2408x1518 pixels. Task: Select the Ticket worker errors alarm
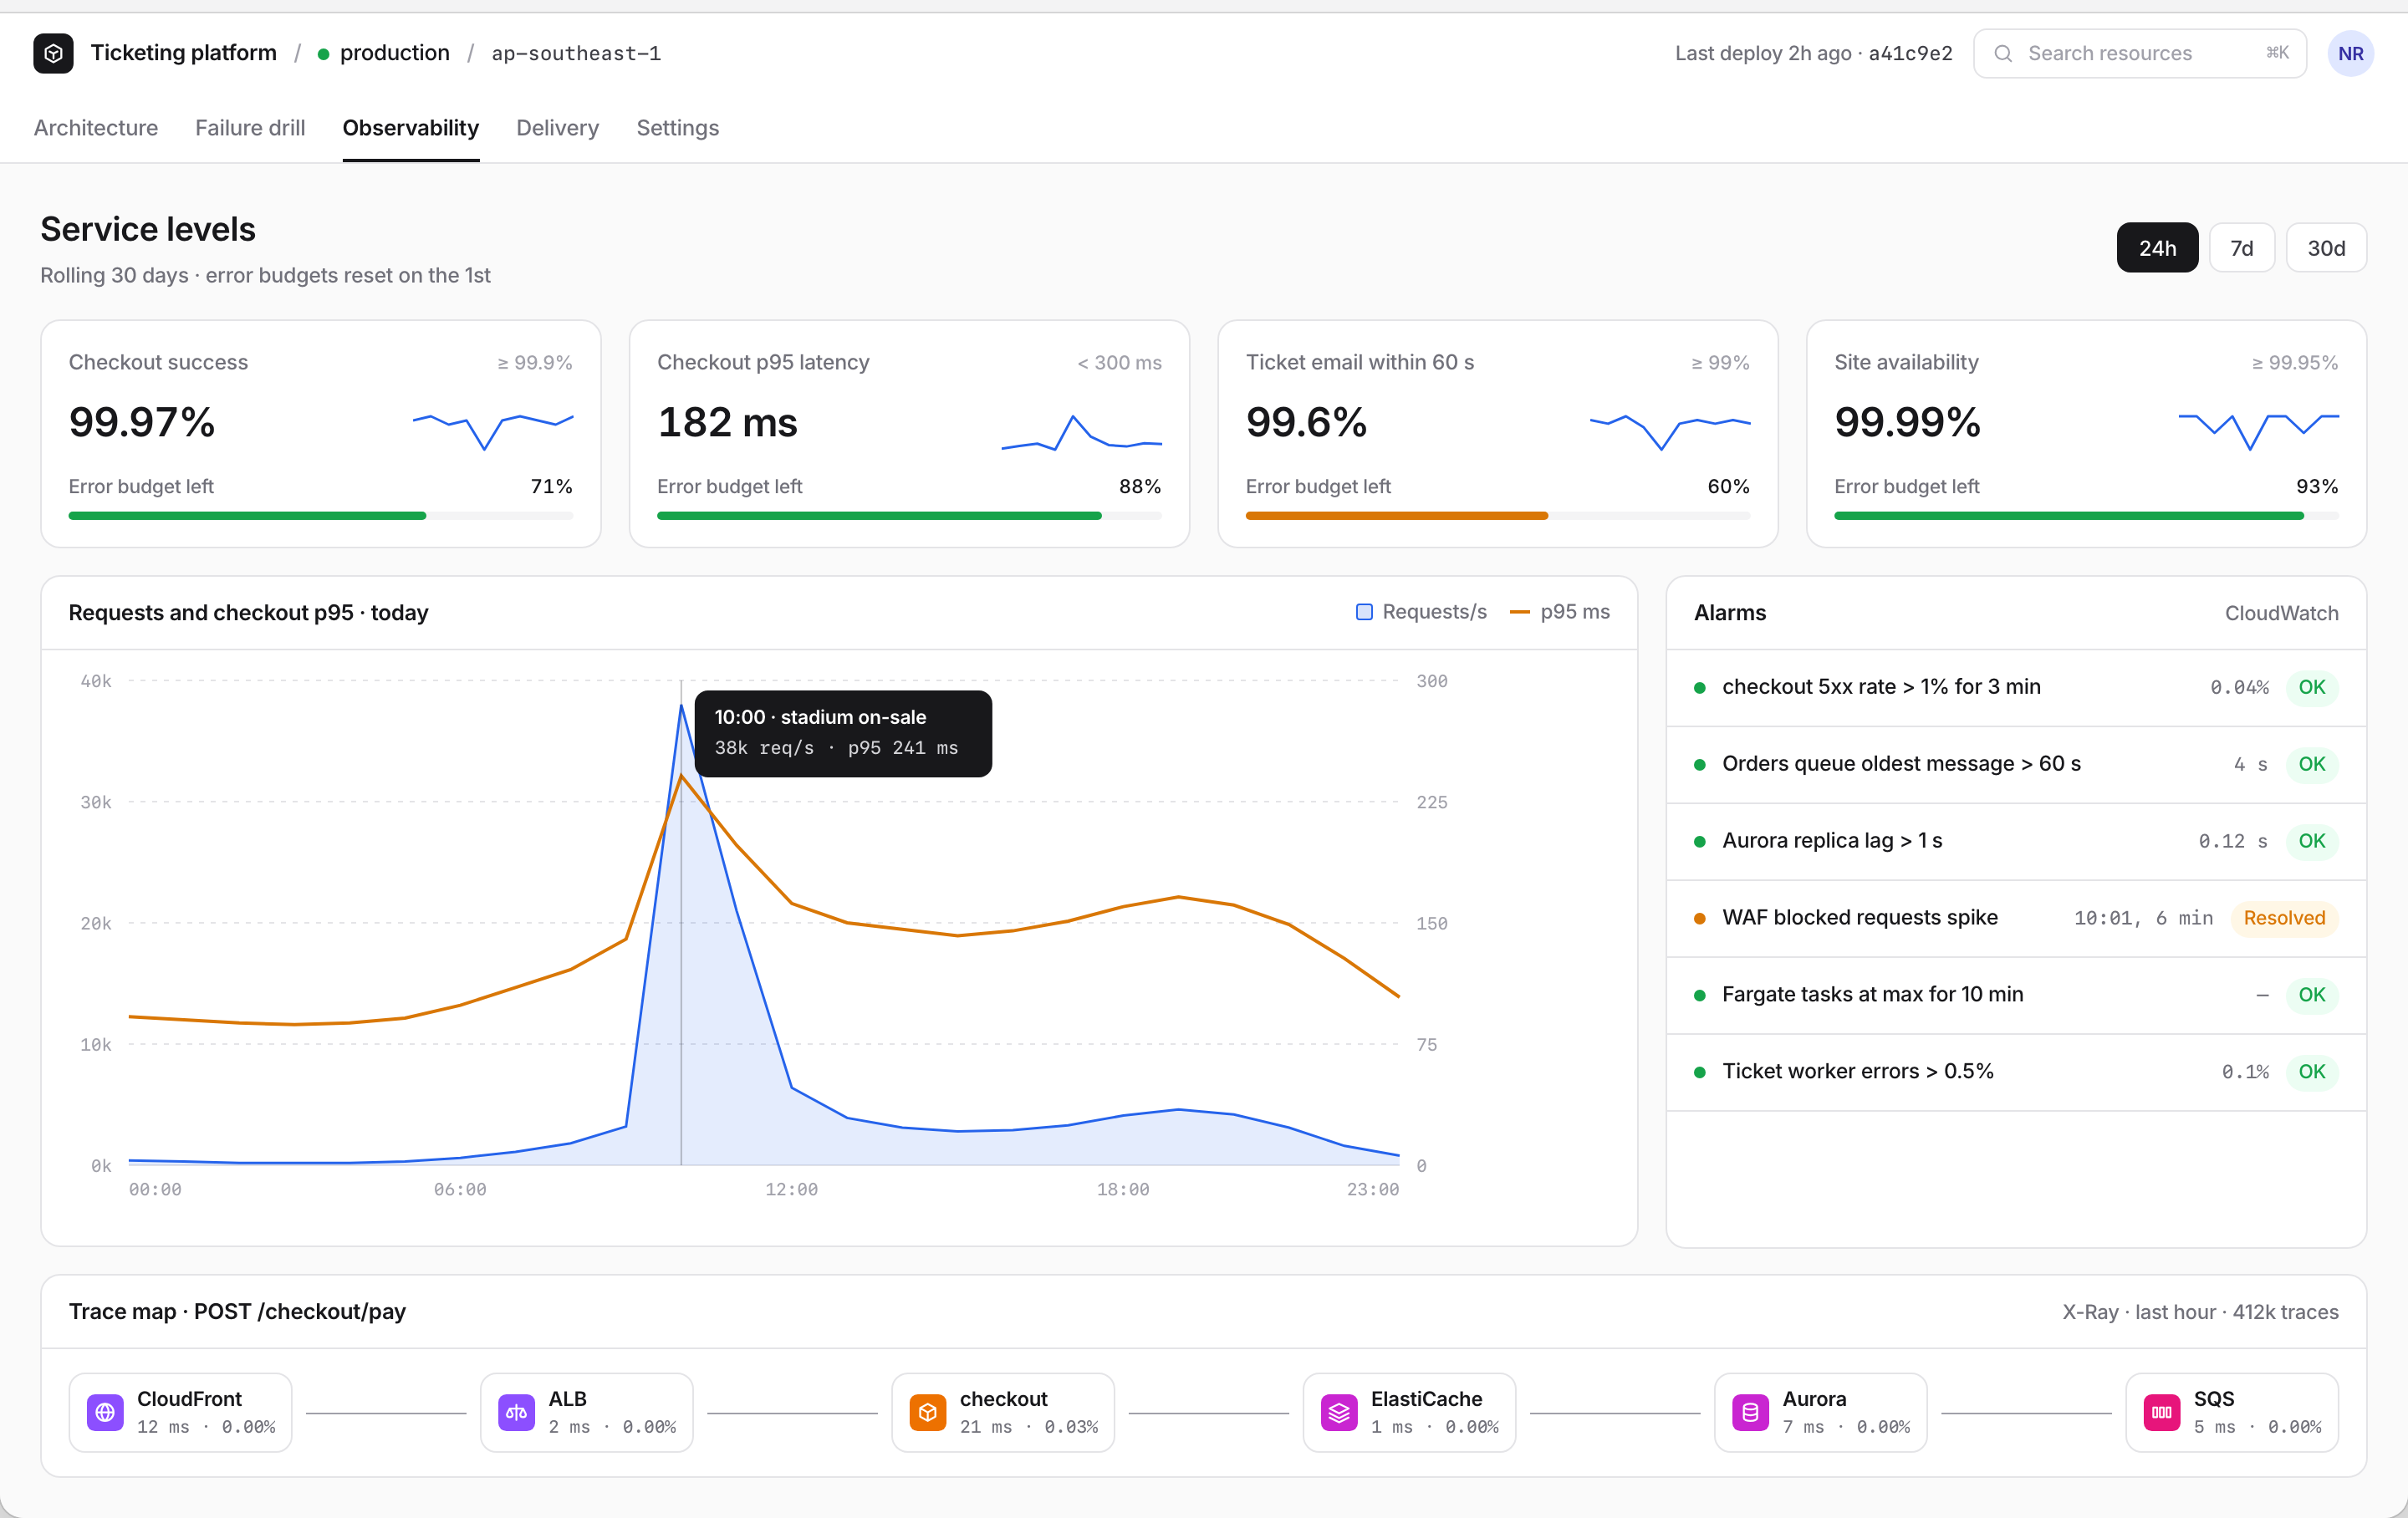(x=2016, y=1072)
